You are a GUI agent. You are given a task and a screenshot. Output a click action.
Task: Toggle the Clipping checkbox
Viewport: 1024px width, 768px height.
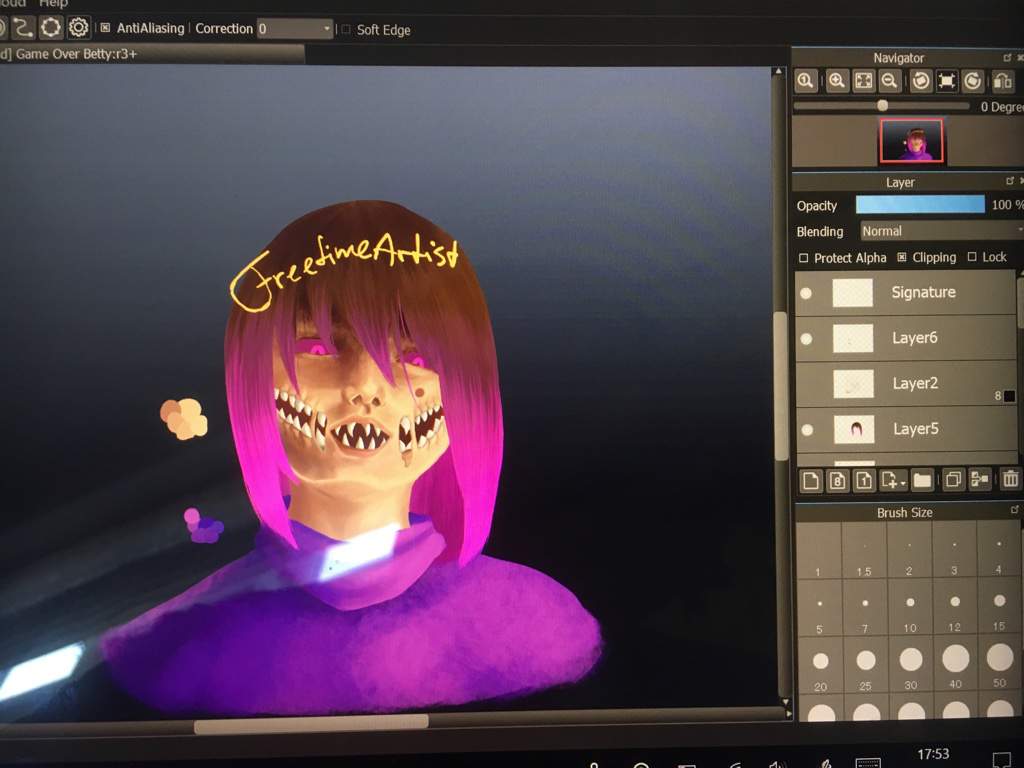point(902,257)
